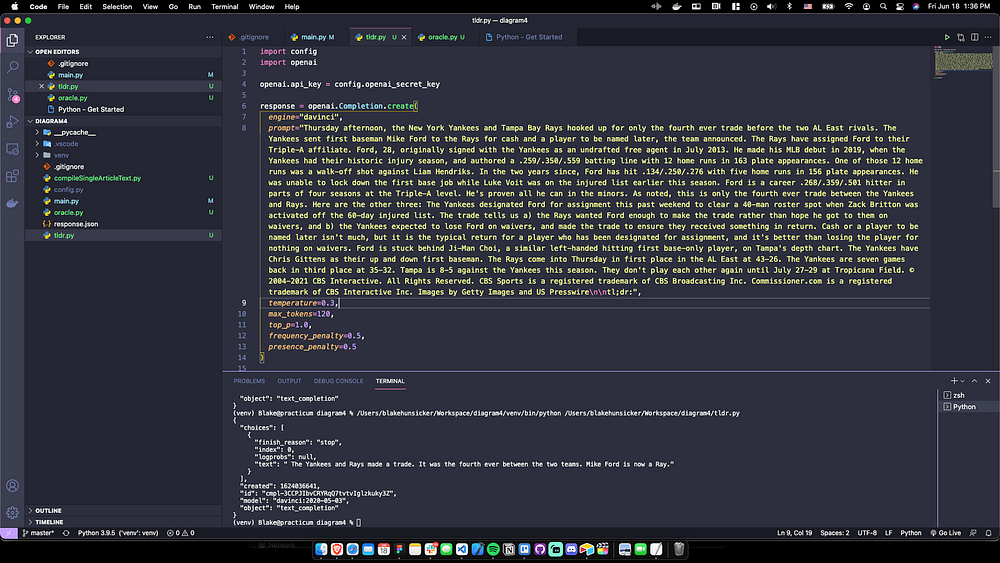
Task: Click the master branch in status bar
Action: click(x=38, y=533)
